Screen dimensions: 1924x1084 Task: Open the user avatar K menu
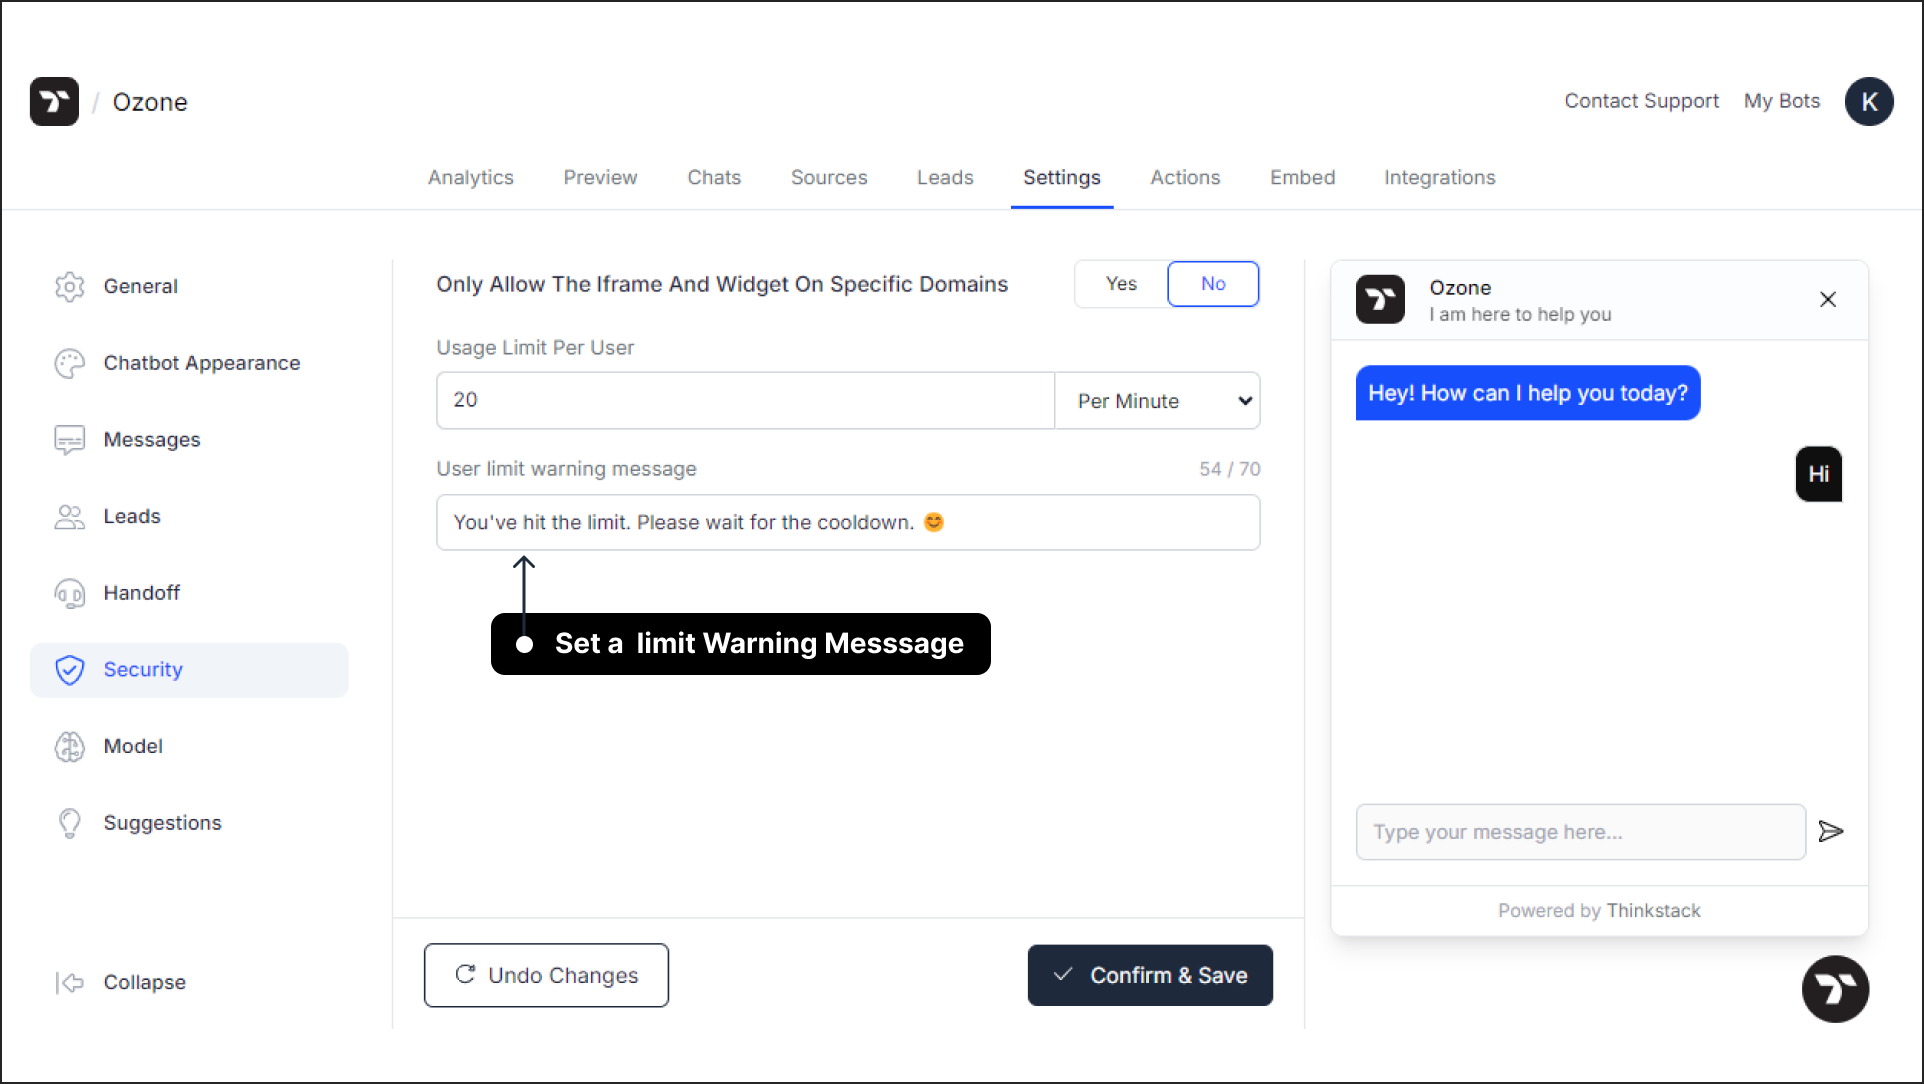point(1869,101)
